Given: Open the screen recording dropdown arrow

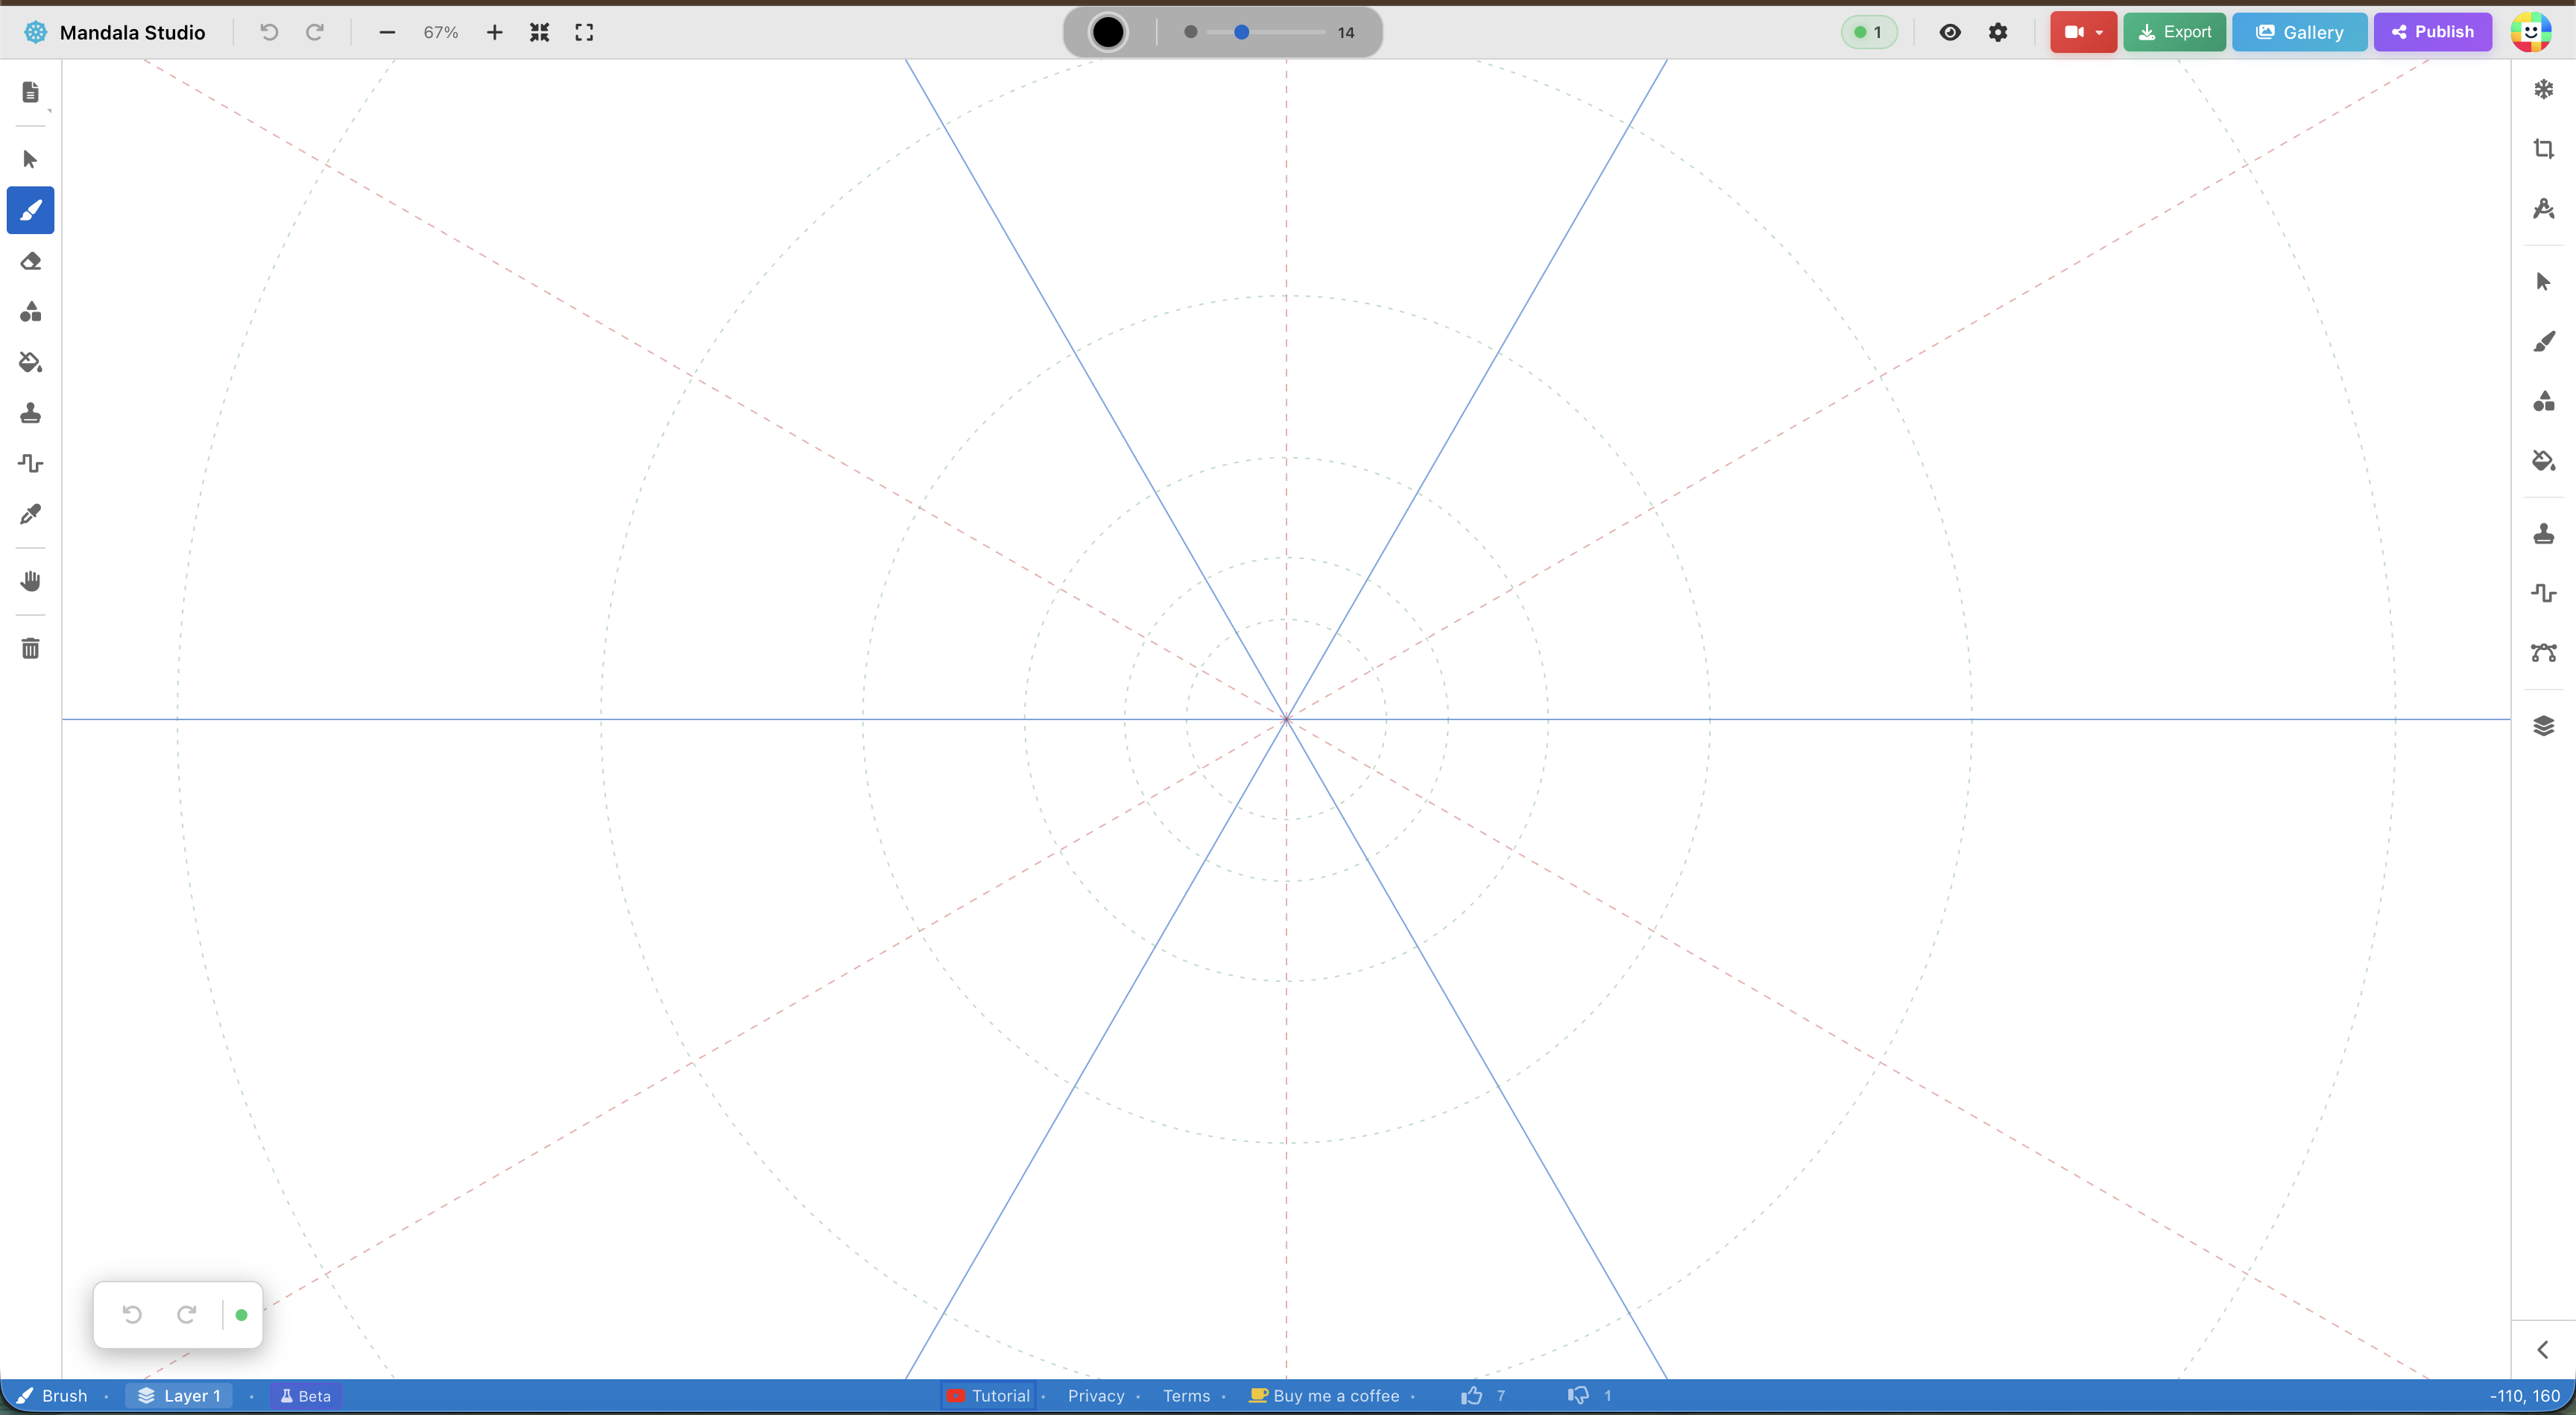Looking at the screenshot, I should 2100,32.
